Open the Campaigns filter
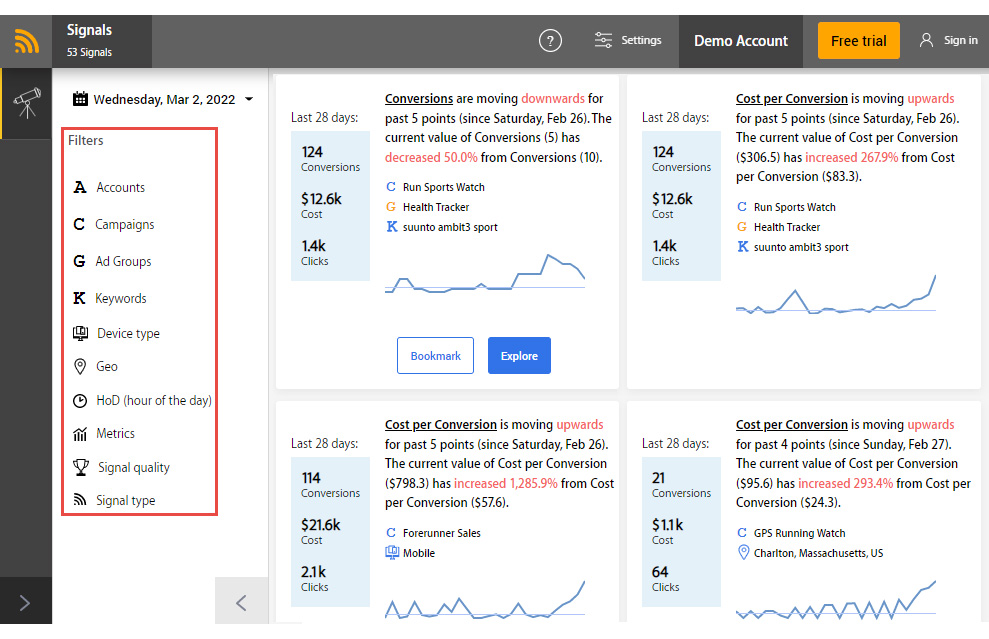989x639 pixels. [124, 225]
